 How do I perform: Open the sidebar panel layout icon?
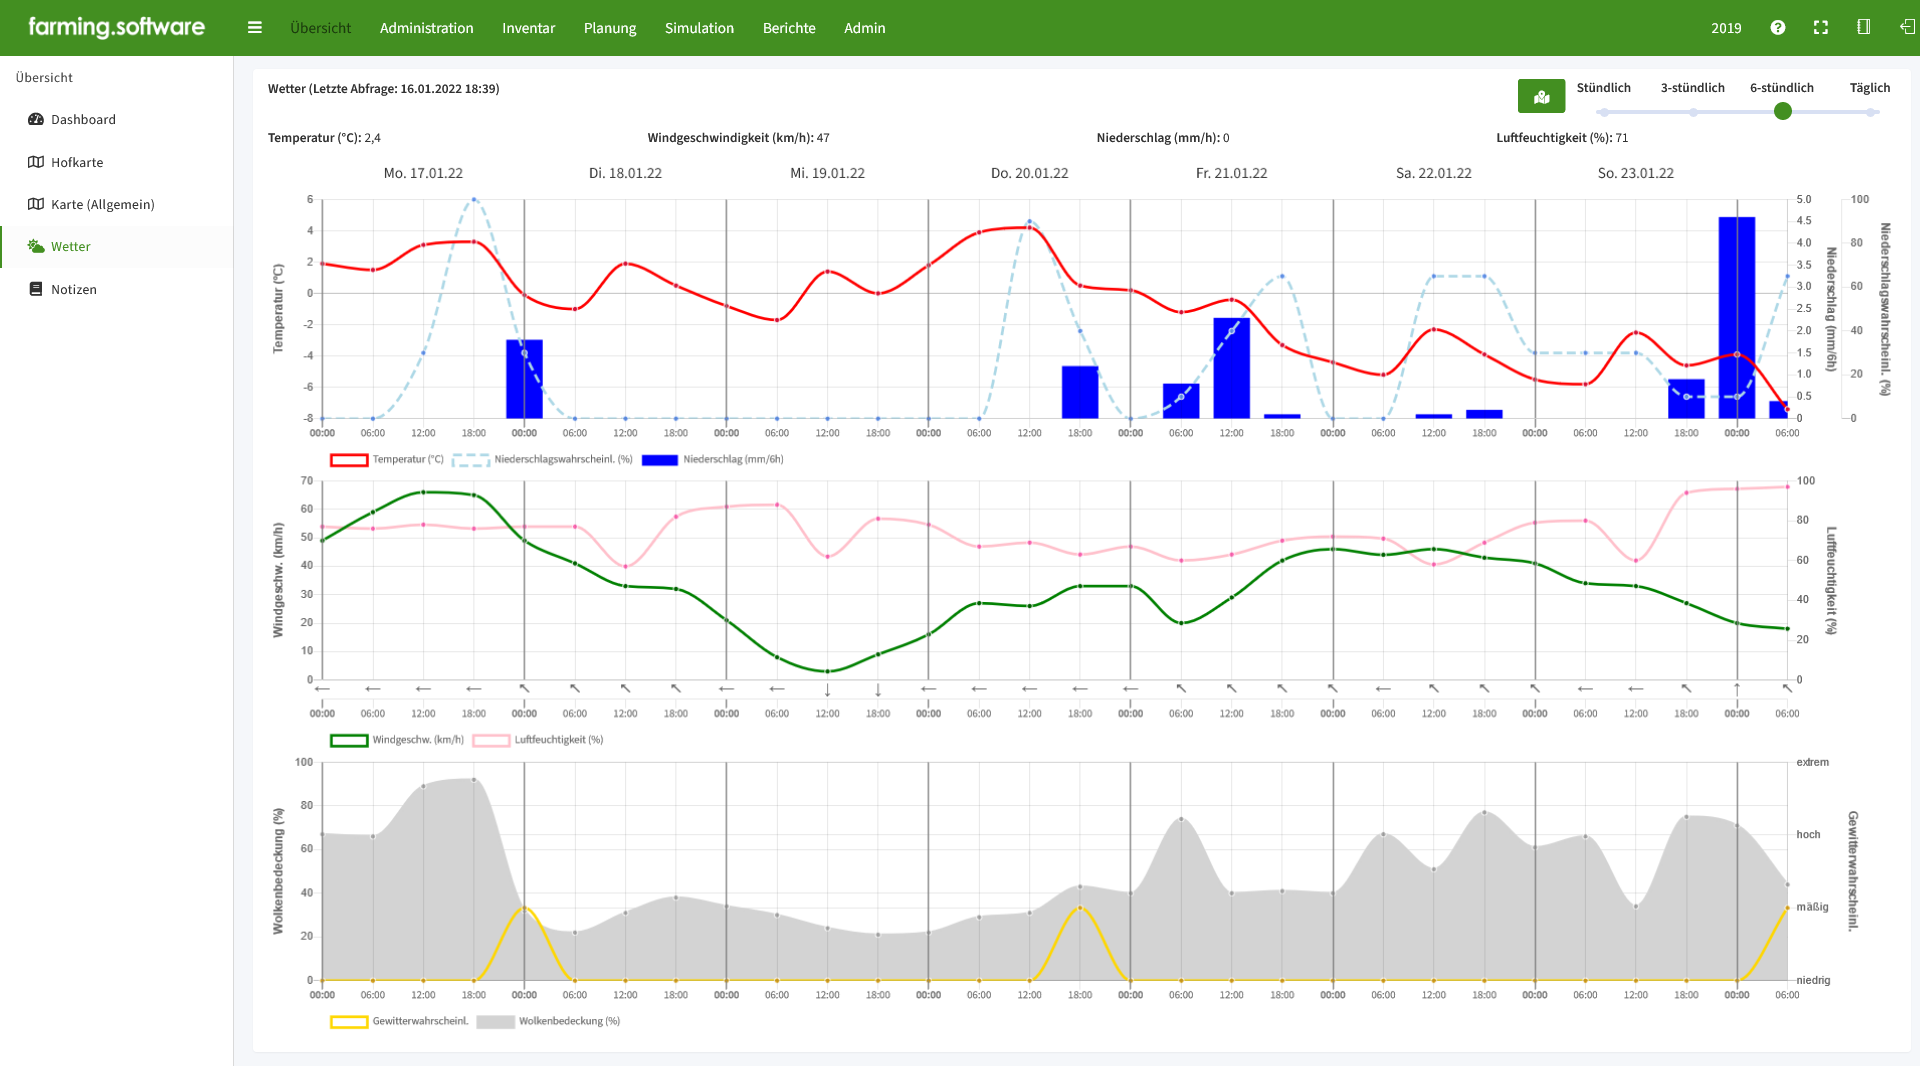(x=1864, y=27)
